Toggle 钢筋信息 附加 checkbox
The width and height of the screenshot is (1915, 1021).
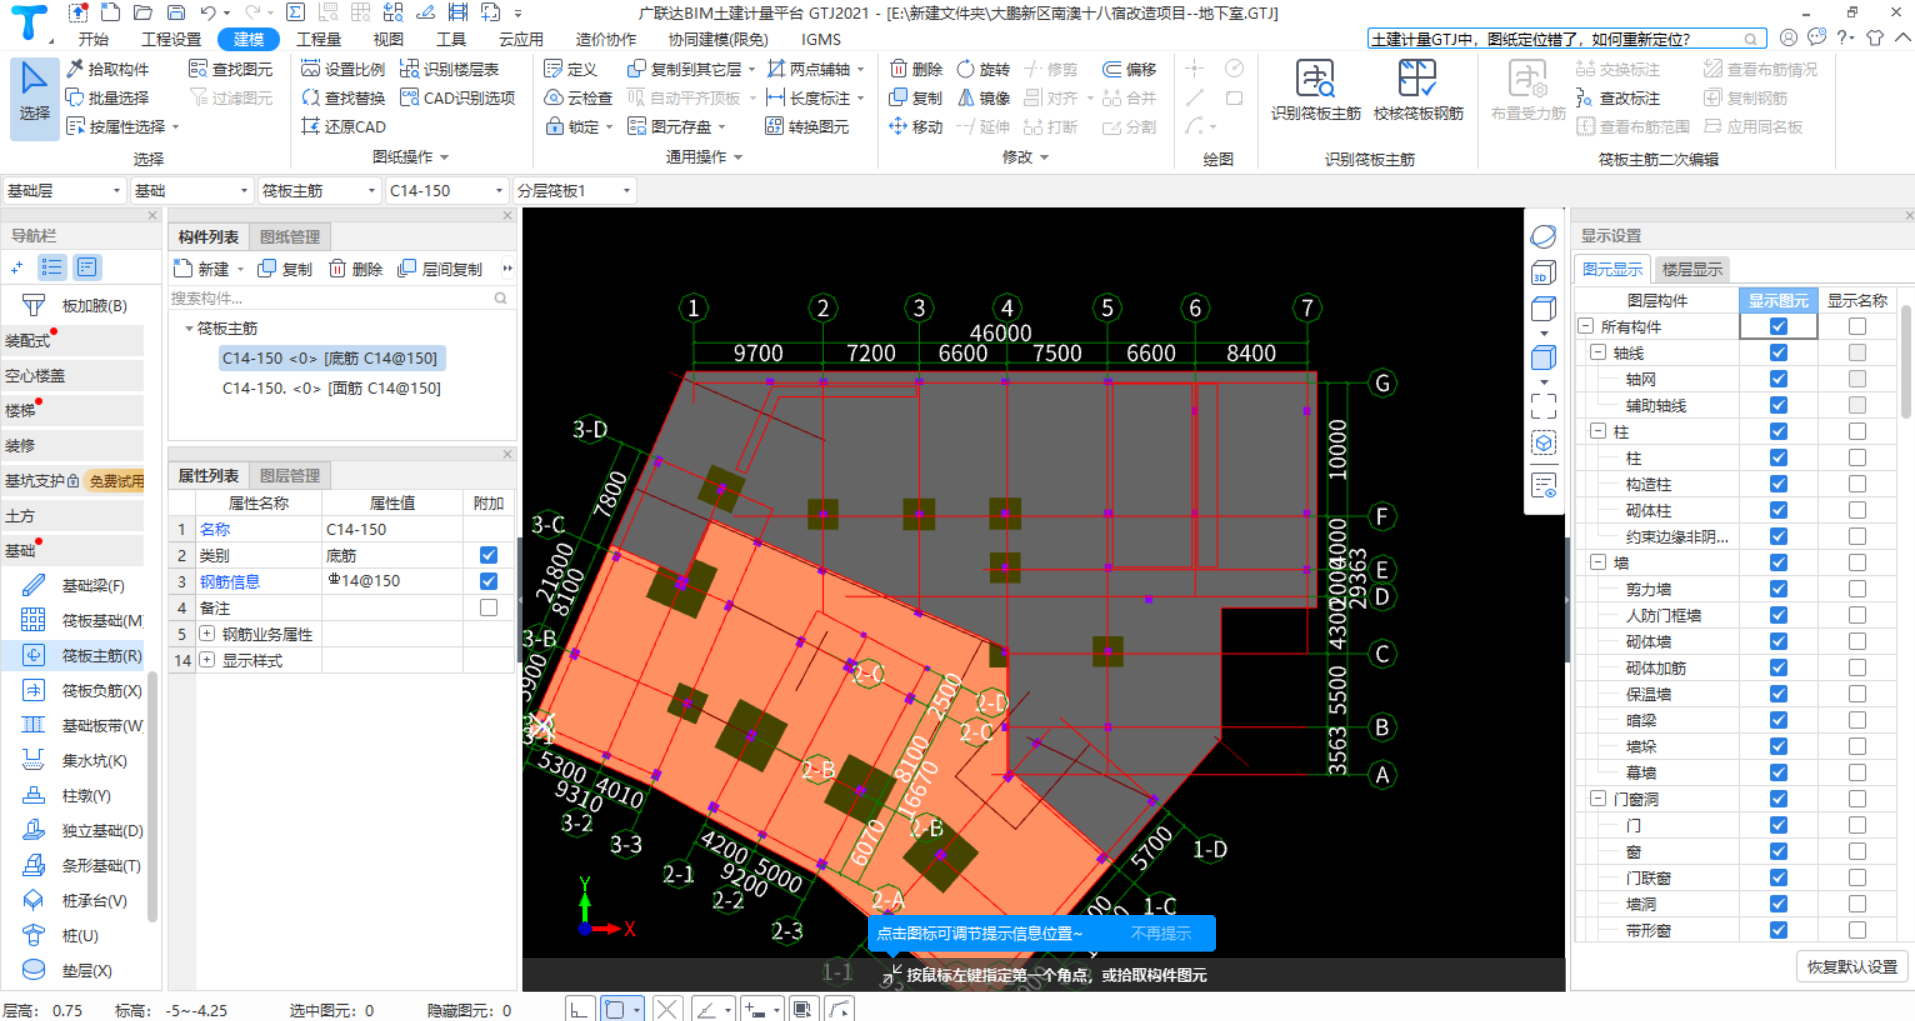488,581
